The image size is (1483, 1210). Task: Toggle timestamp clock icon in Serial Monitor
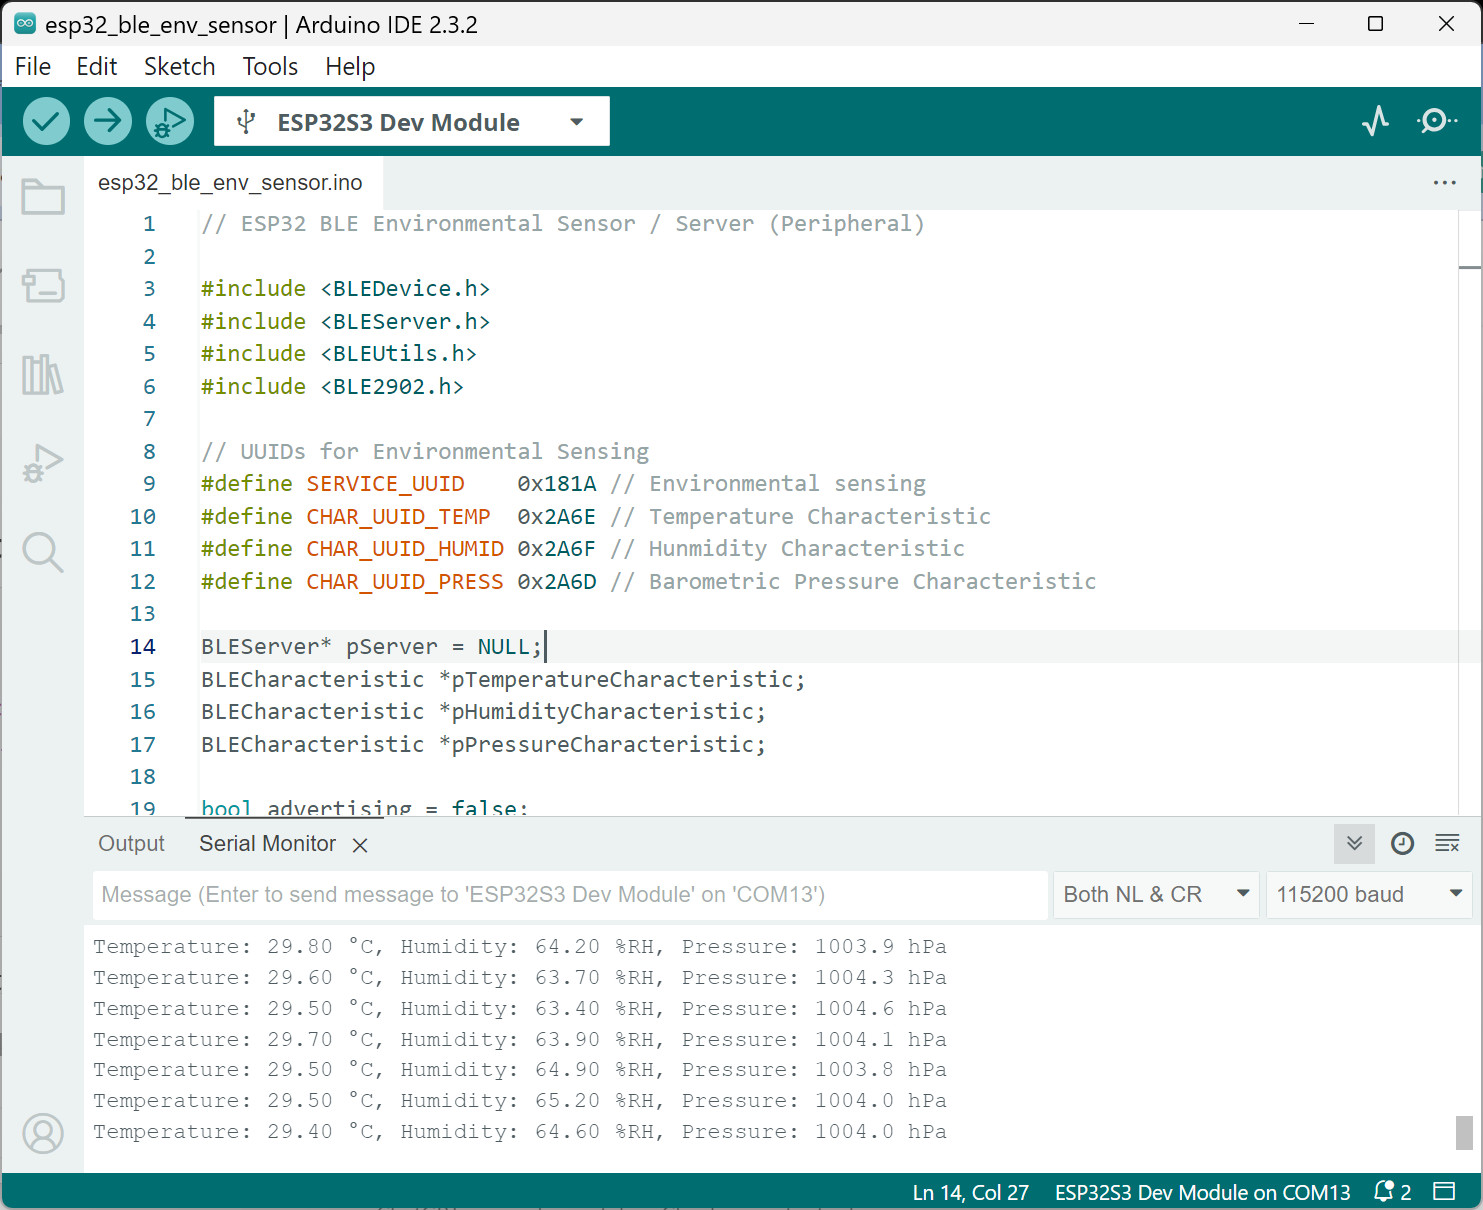coord(1402,844)
